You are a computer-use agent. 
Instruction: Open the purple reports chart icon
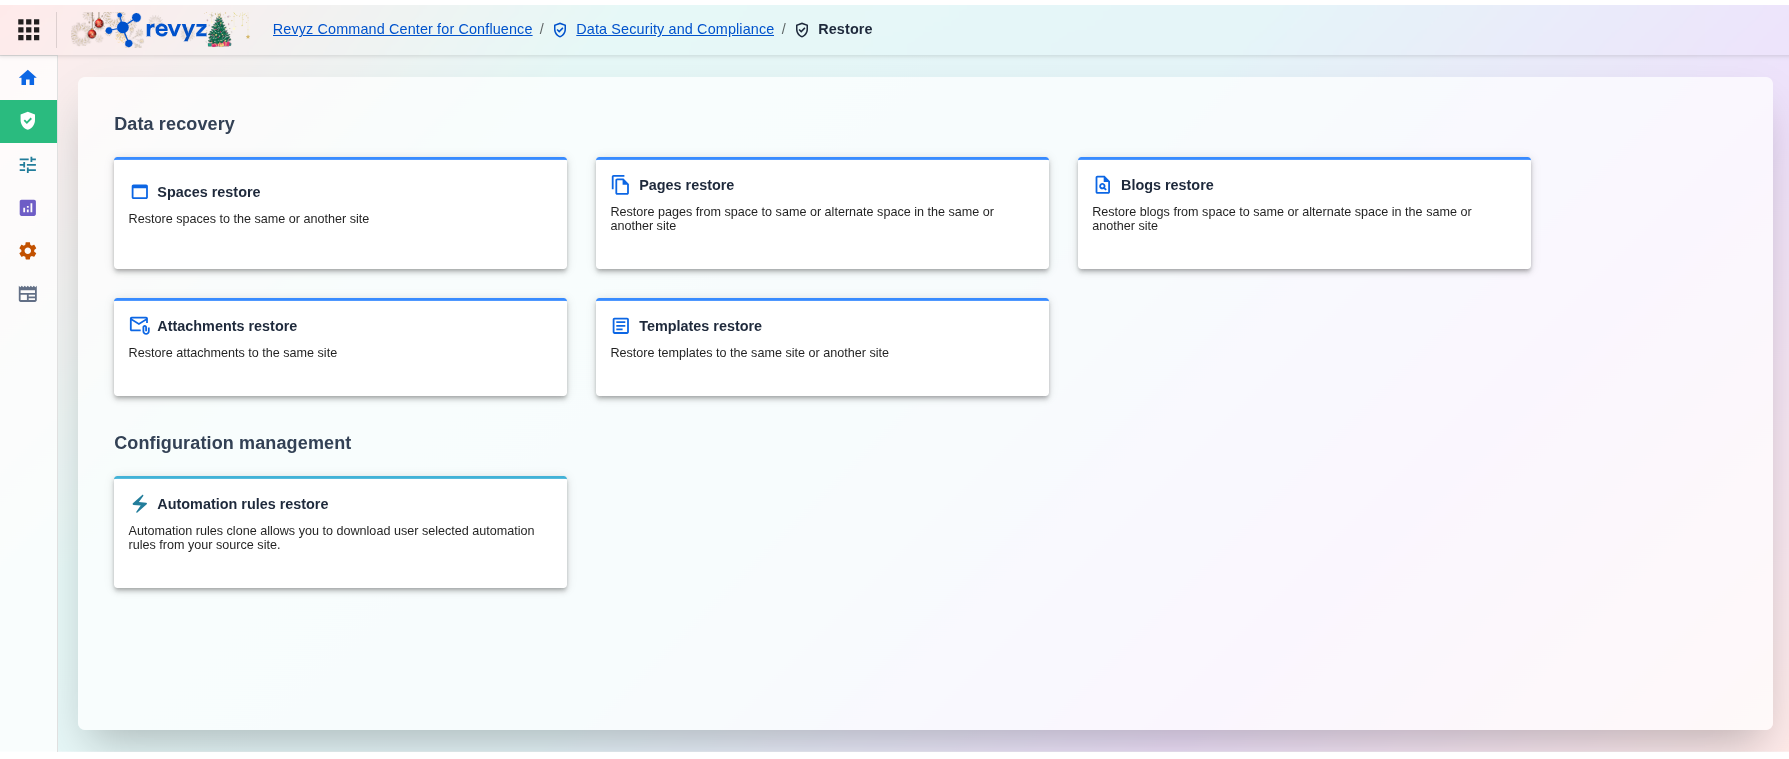click(x=28, y=208)
